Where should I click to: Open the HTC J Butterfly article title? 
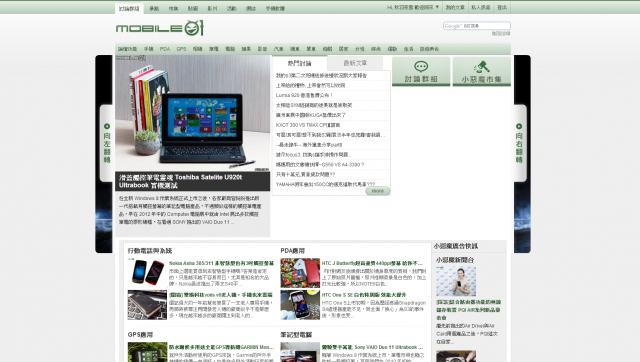[372, 264]
